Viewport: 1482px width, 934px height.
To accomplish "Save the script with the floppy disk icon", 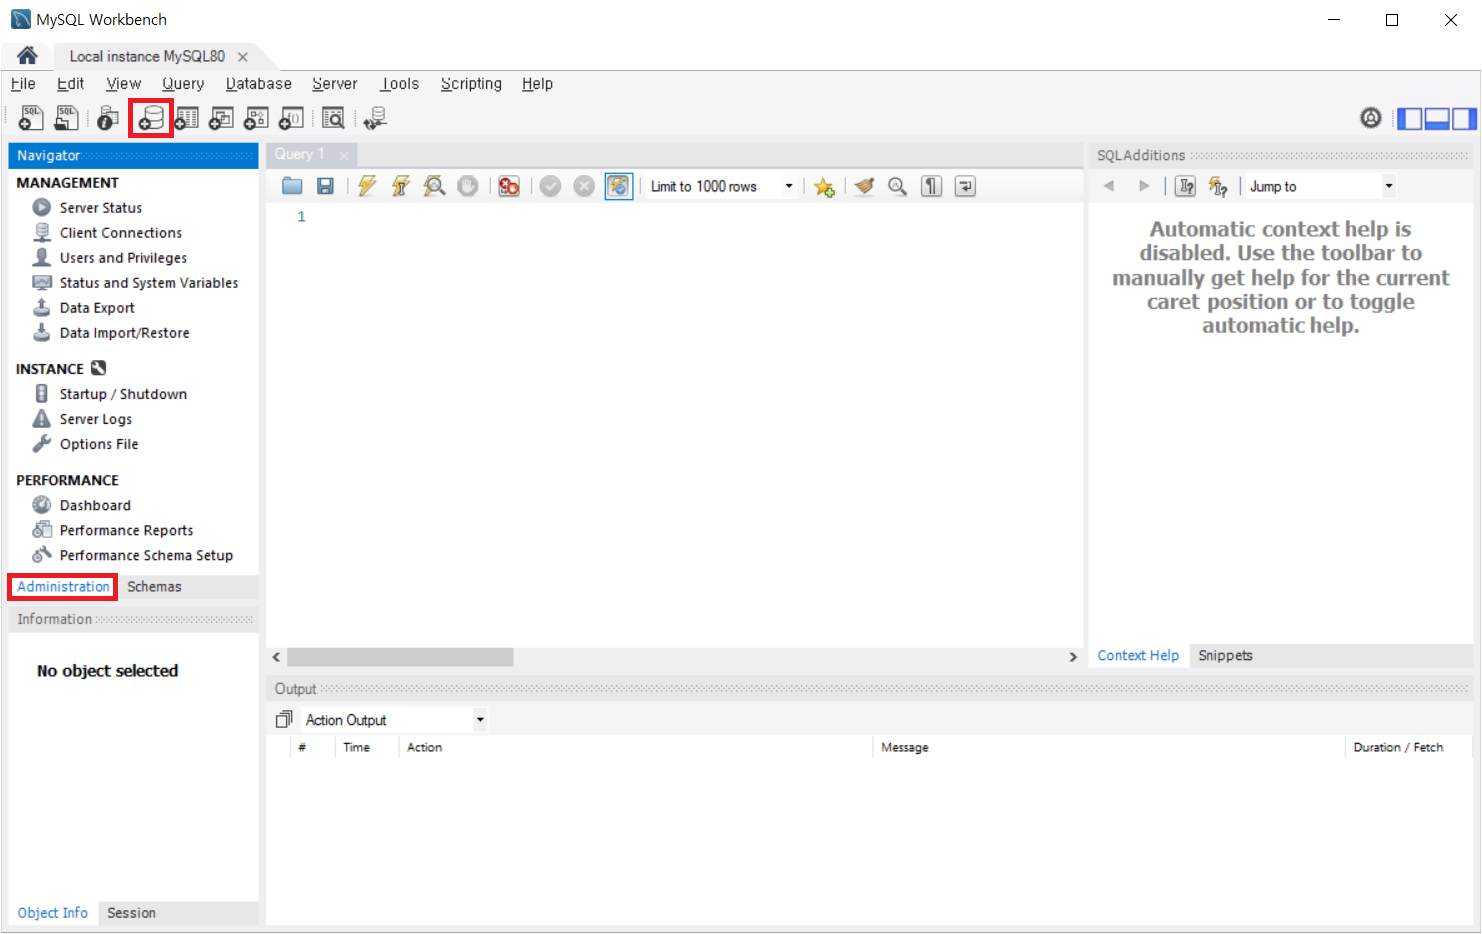I will tap(325, 186).
